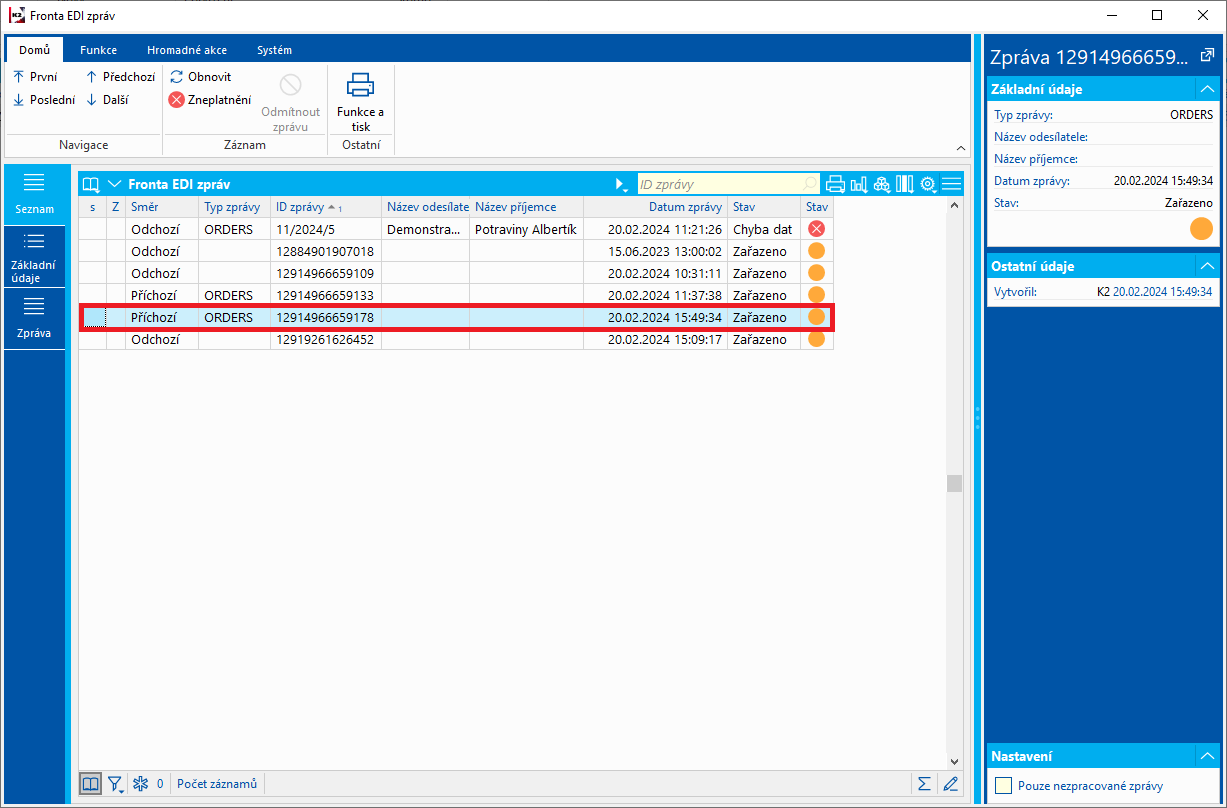Open Funkce a tisk printer button

point(360,101)
